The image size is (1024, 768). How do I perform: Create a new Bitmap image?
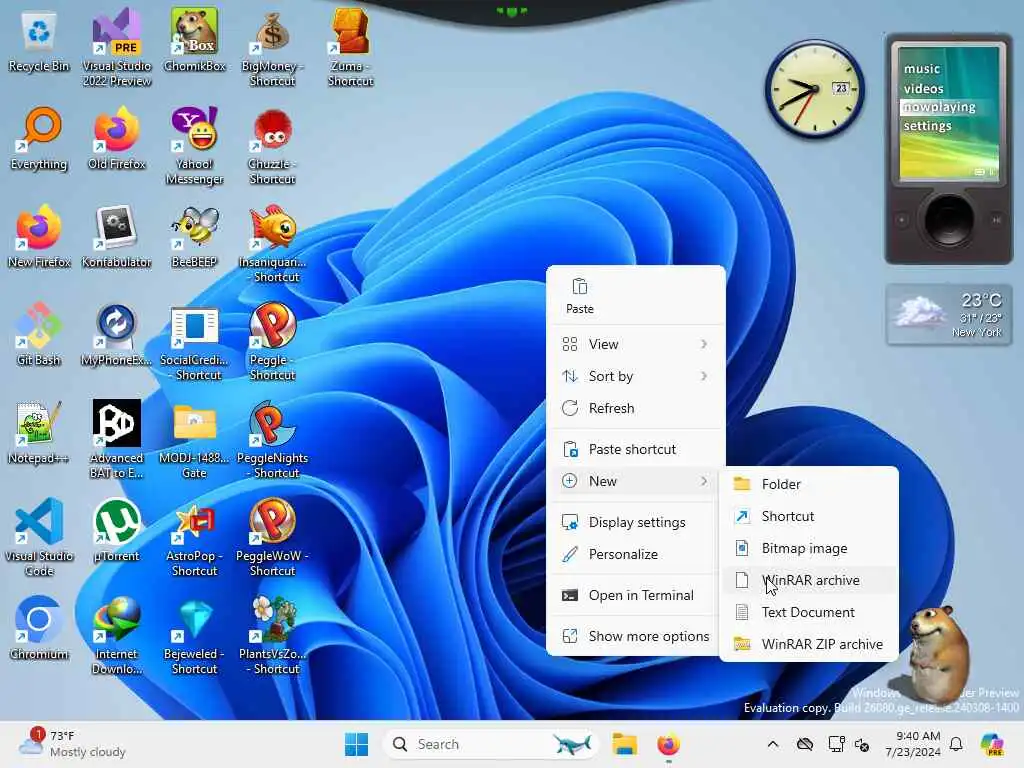[808, 549]
